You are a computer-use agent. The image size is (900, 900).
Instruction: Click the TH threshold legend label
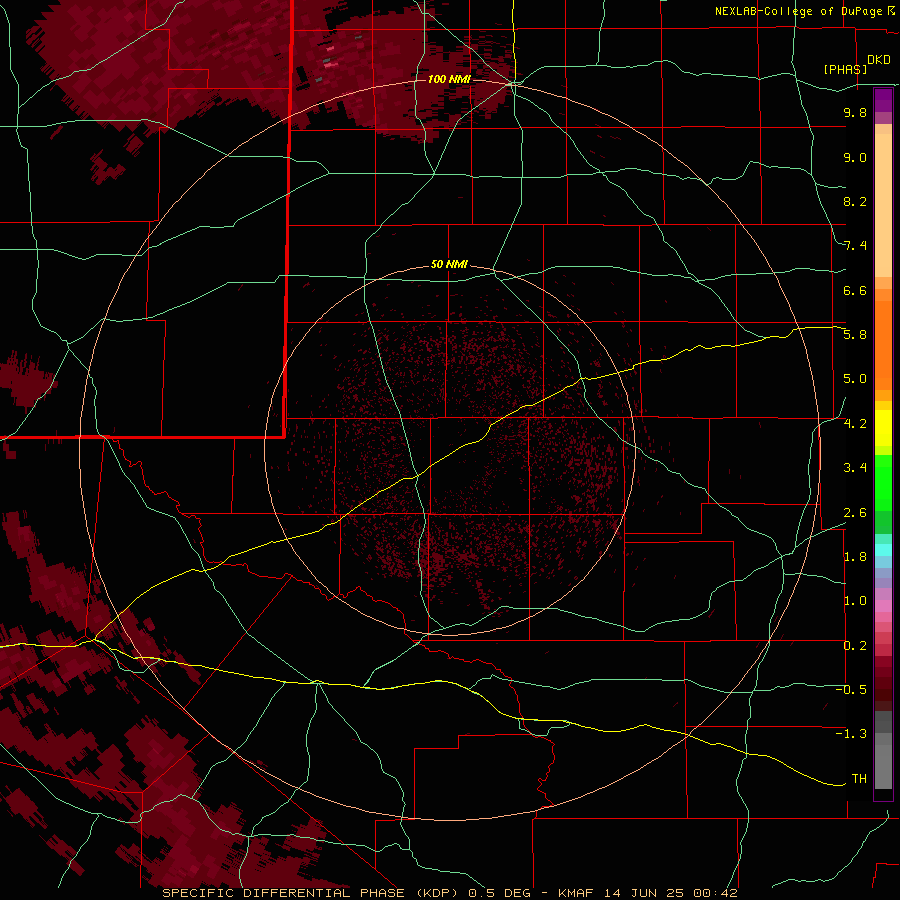[x=859, y=779]
